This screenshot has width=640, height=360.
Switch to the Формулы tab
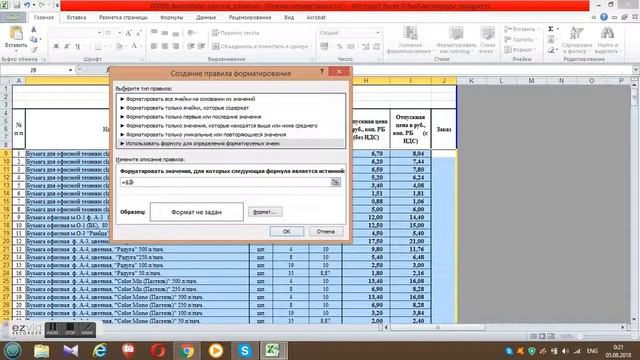click(171, 18)
